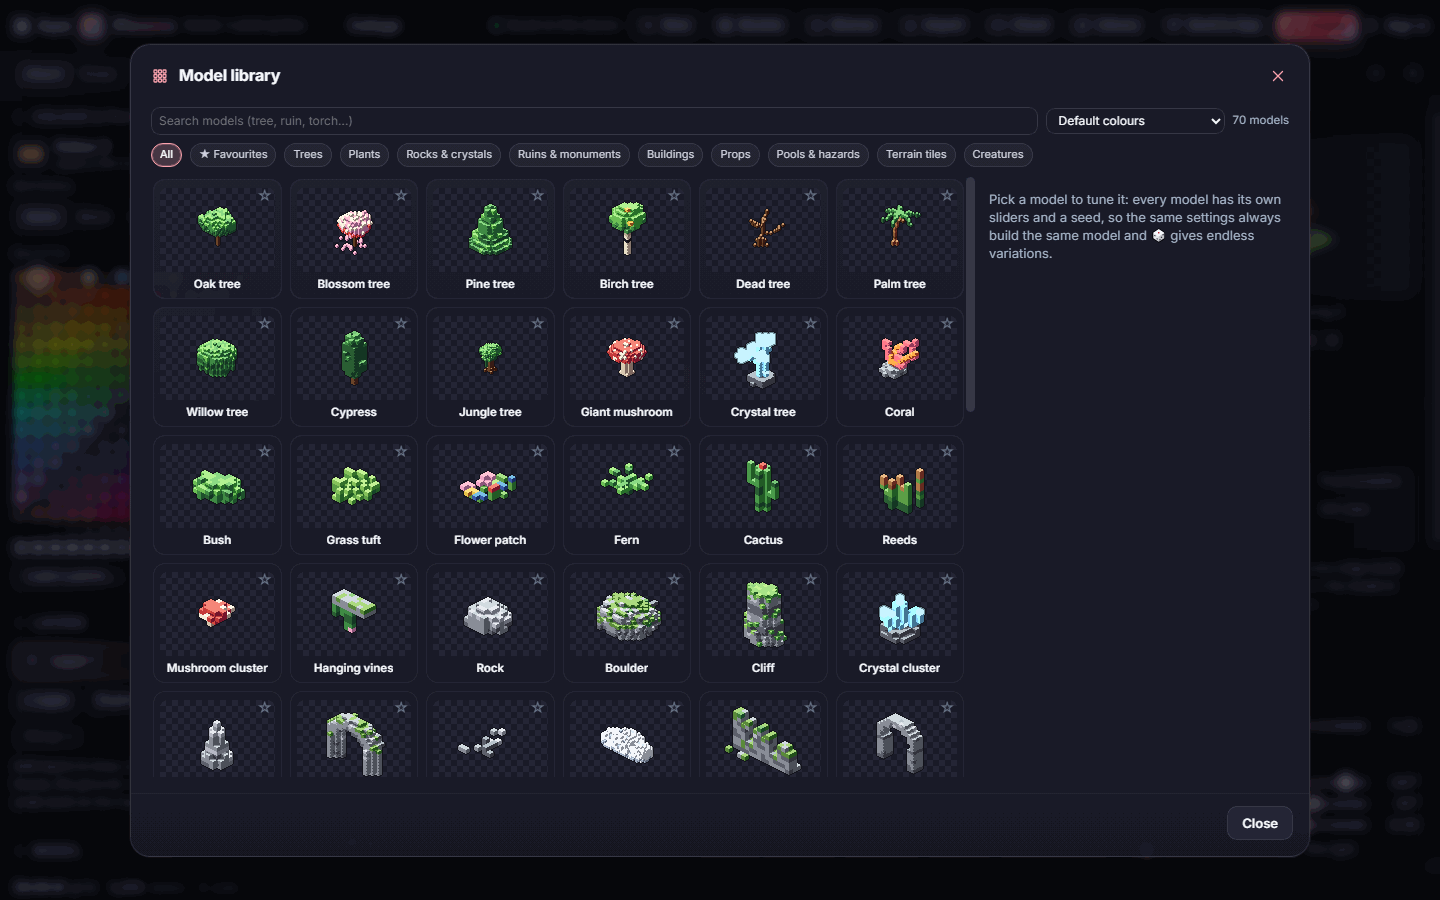Star the Willow tree model
The height and width of the screenshot is (900, 1440).
point(265,324)
